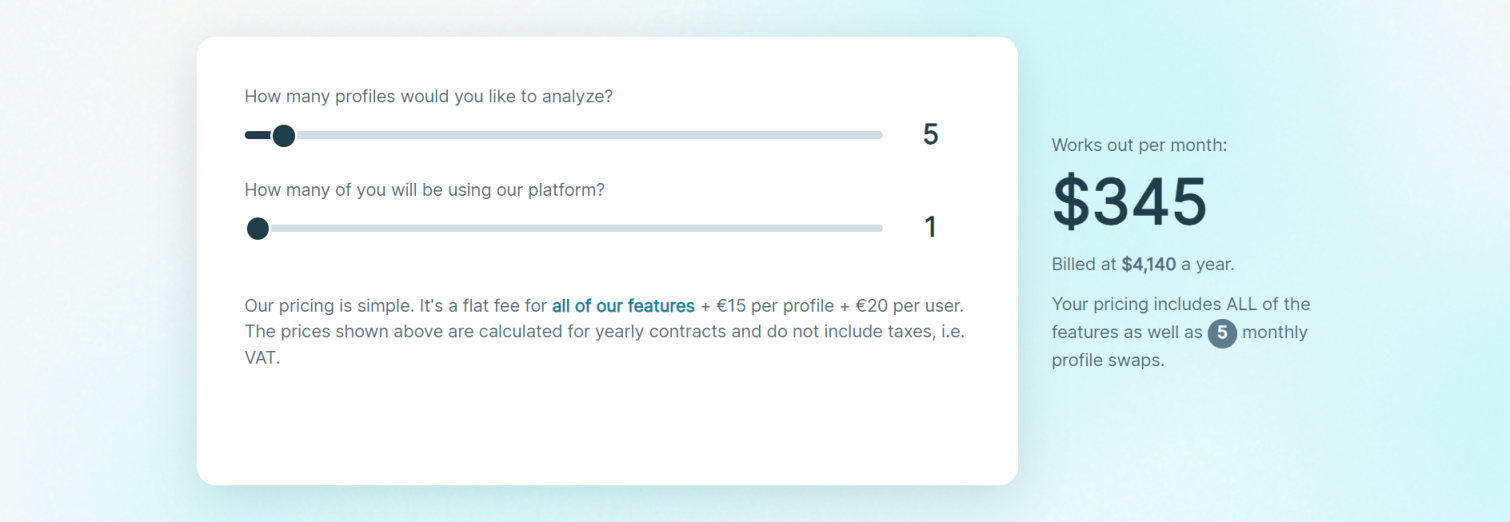Click the "Works out per month:" heading
The width and height of the screenshot is (1510, 522).
pyautogui.click(x=1139, y=145)
